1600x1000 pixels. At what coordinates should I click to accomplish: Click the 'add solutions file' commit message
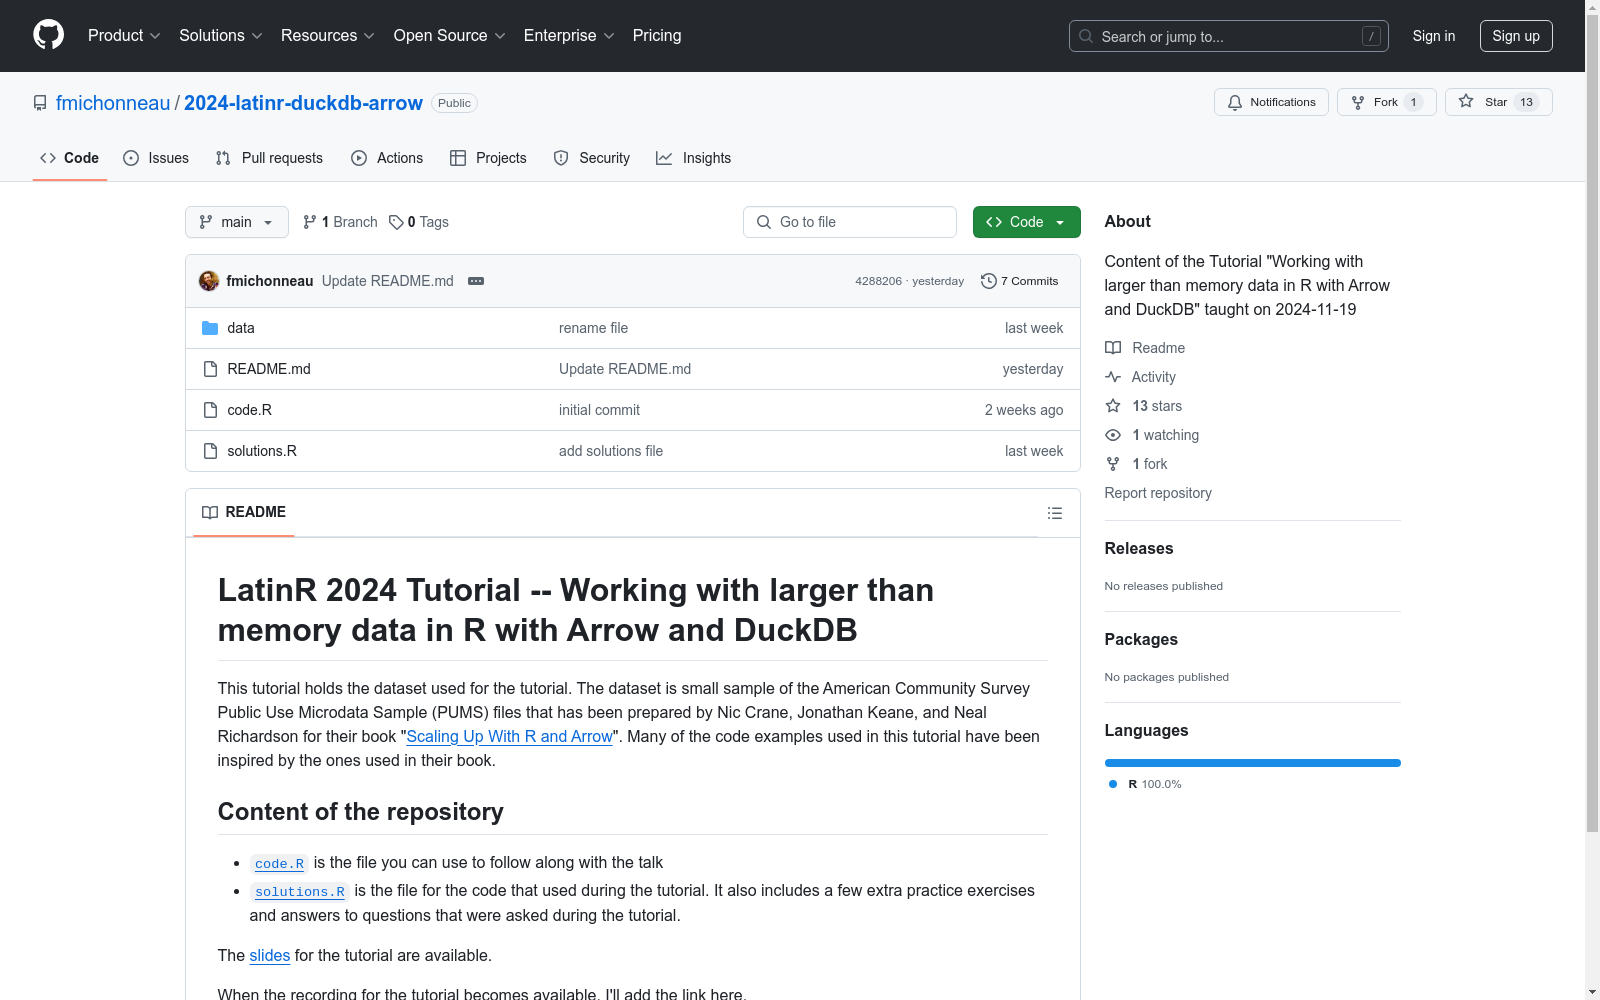click(x=611, y=451)
